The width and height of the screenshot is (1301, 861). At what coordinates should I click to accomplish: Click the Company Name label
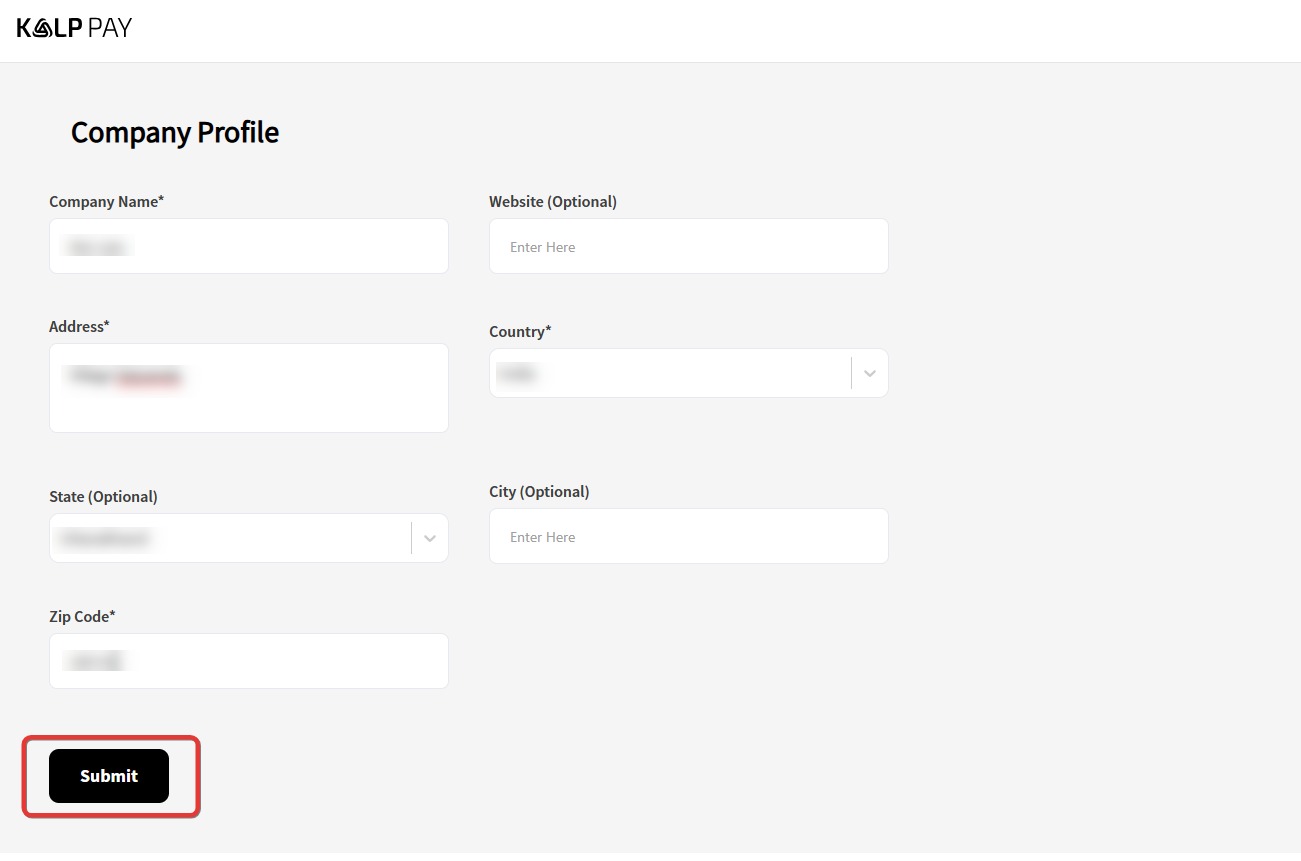106,201
